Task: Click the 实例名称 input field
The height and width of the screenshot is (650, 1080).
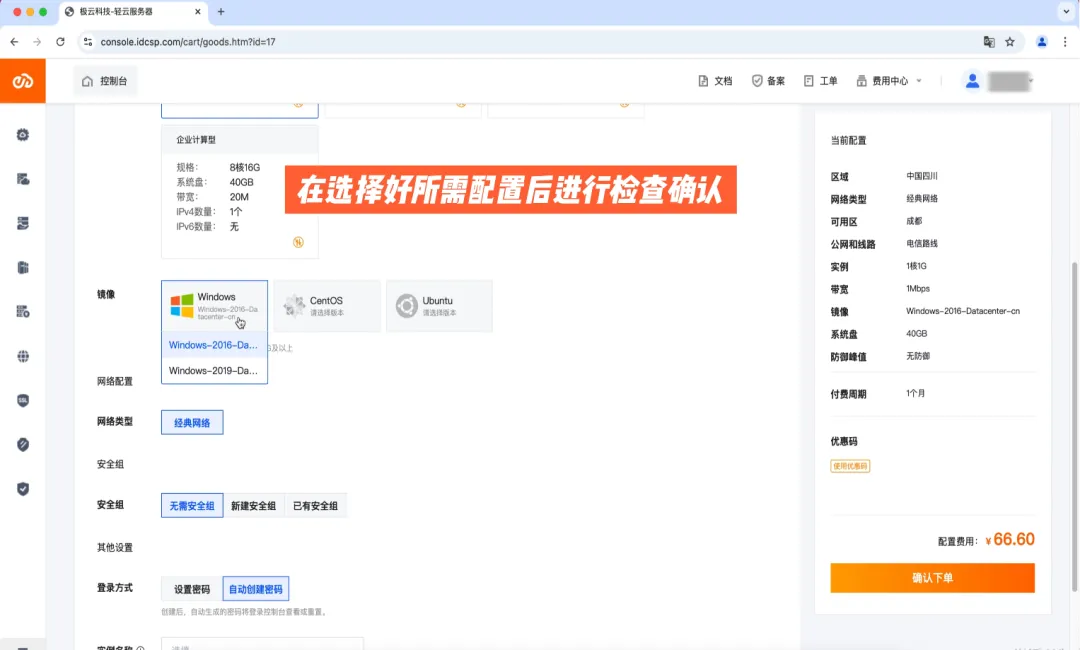Action: coord(262,644)
